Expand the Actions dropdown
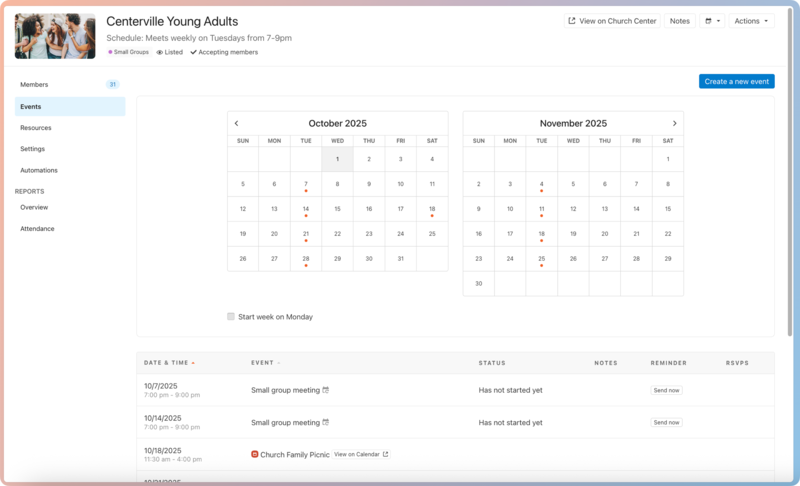Image resolution: width=800 pixels, height=486 pixels. 751,21
